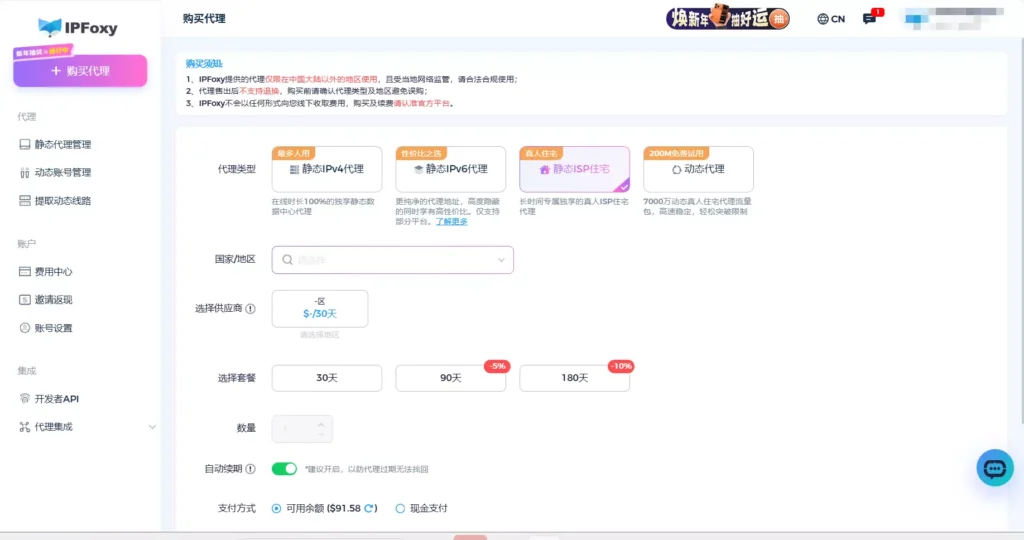The height and width of the screenshot is (540, 1024).
Task: Select the 90天 package option
Action: [x=450, y=378]
